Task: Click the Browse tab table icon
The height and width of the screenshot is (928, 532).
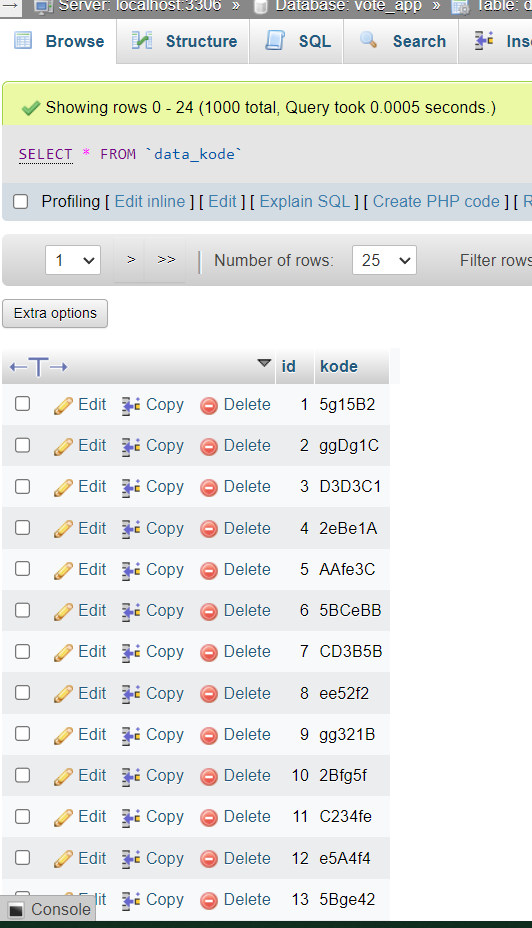Action: pyautogui.click(x=23, y=40)
